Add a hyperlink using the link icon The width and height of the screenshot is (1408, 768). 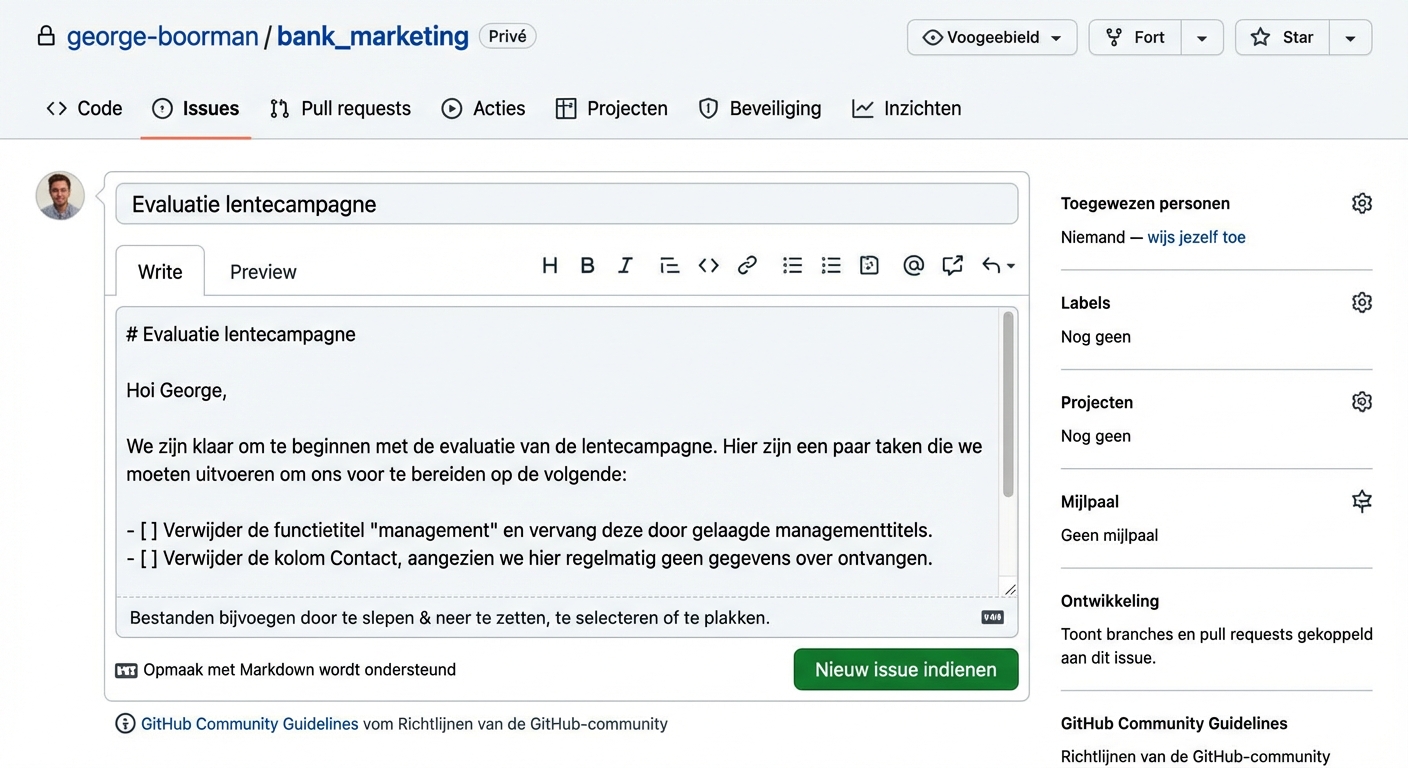pyautogui.click(x=747, y=265)
